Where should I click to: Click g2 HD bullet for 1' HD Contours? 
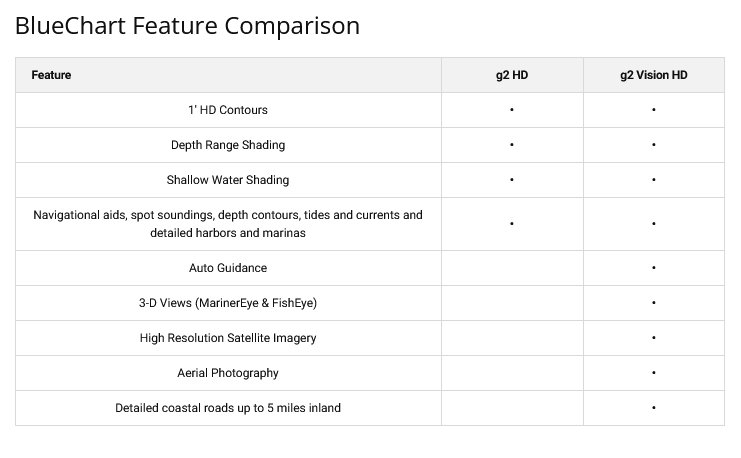pos(512,110)
